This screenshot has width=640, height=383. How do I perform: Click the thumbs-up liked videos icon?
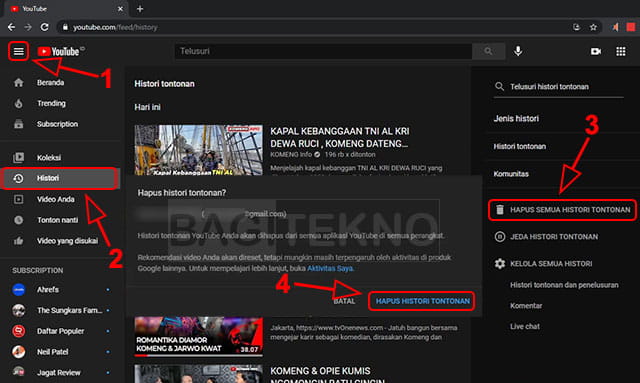[18, 241]
